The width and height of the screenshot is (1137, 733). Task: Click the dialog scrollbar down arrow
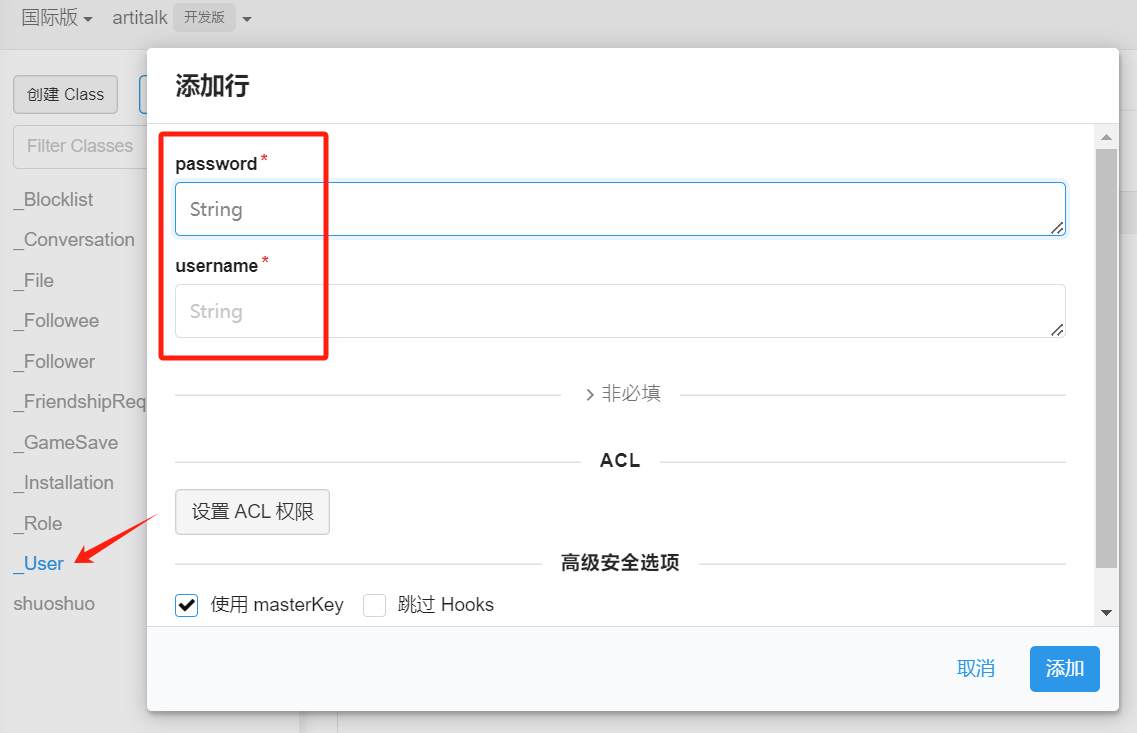click(1106, 612)
